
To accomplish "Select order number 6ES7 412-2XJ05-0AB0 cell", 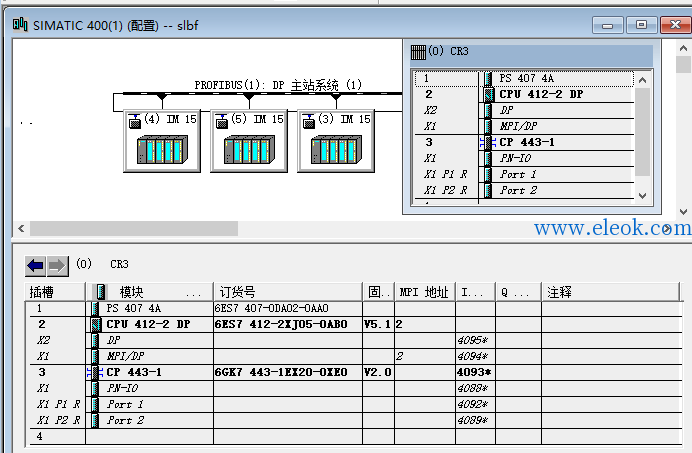I will pyautogui.click(x=288, y=325).
